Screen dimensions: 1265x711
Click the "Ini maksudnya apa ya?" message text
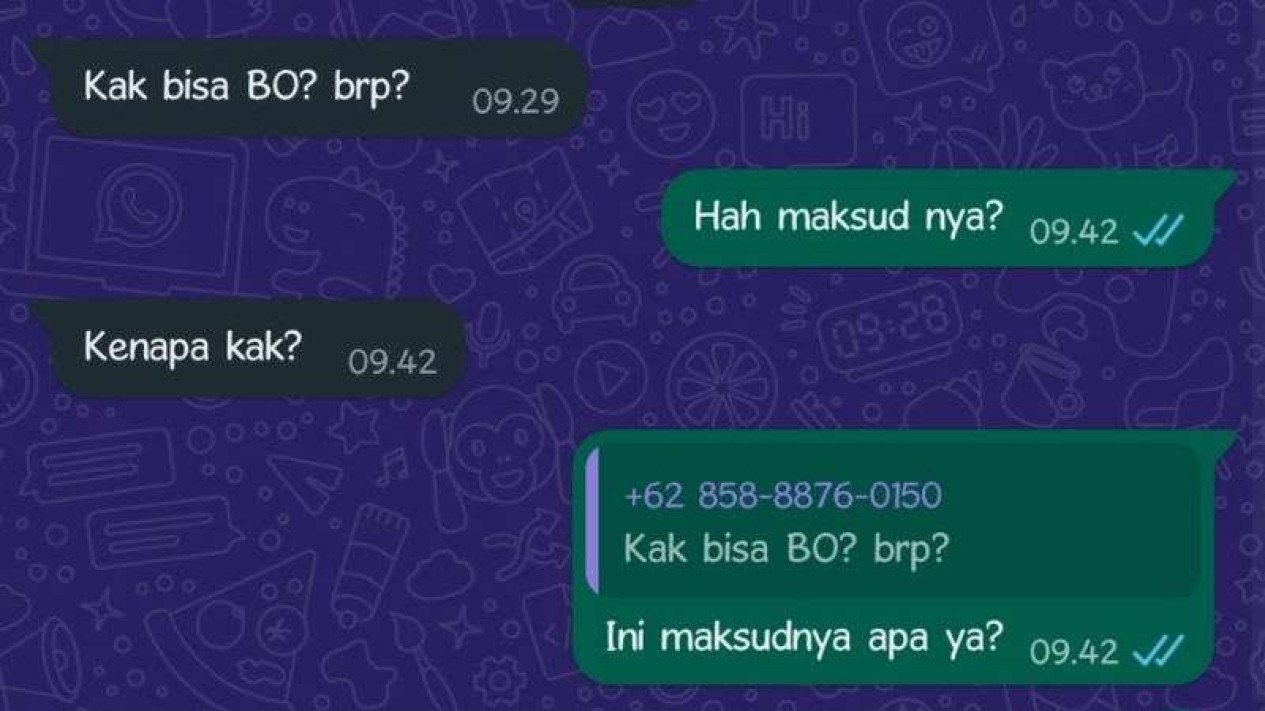802,639
